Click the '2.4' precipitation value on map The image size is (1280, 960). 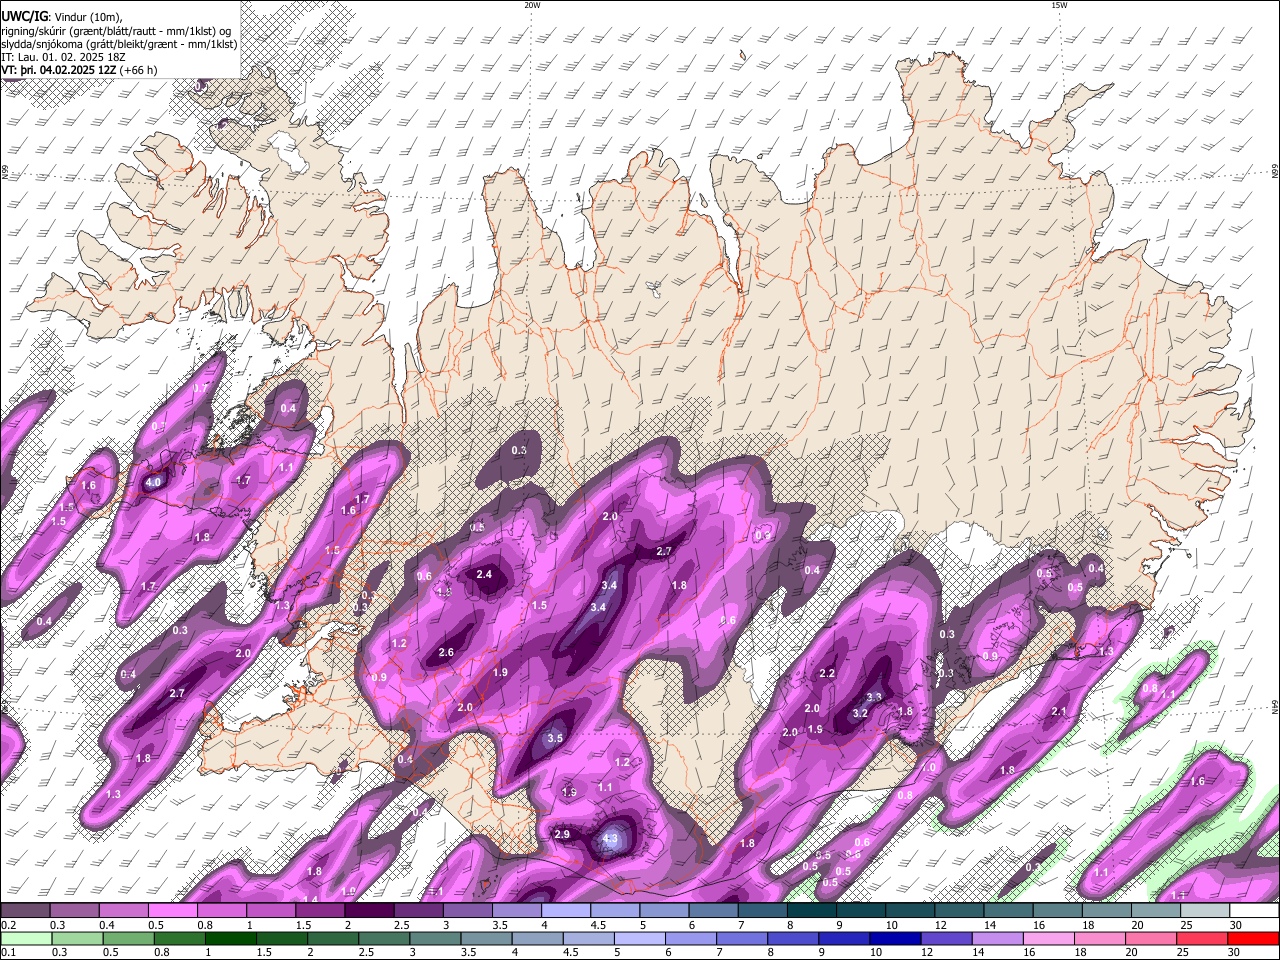click(485, 574)
